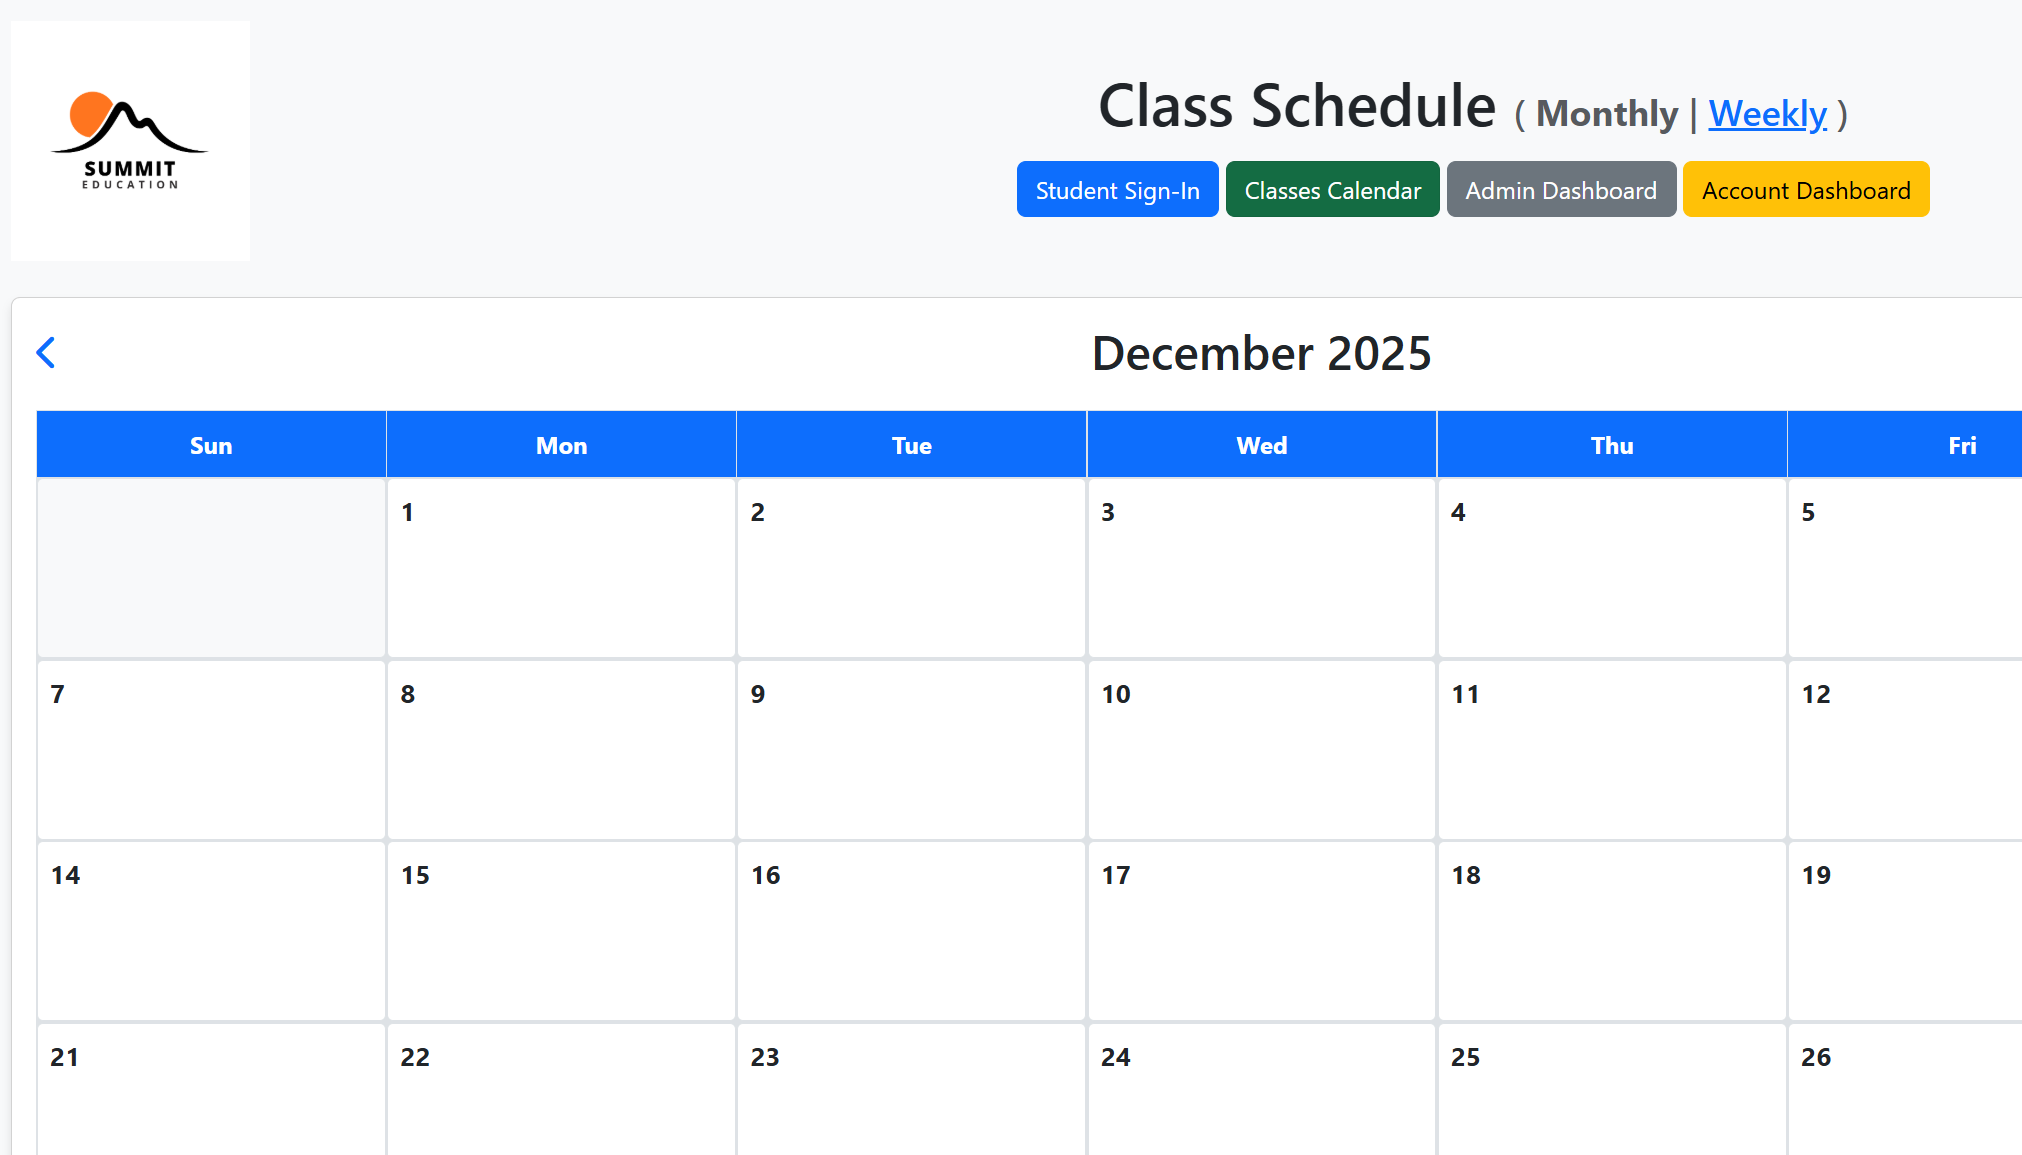Image resolution: width=2022 pixels, height=1155 pixels.
Task: Click the December 17 calendar cell
Action: coord(1261,930)
